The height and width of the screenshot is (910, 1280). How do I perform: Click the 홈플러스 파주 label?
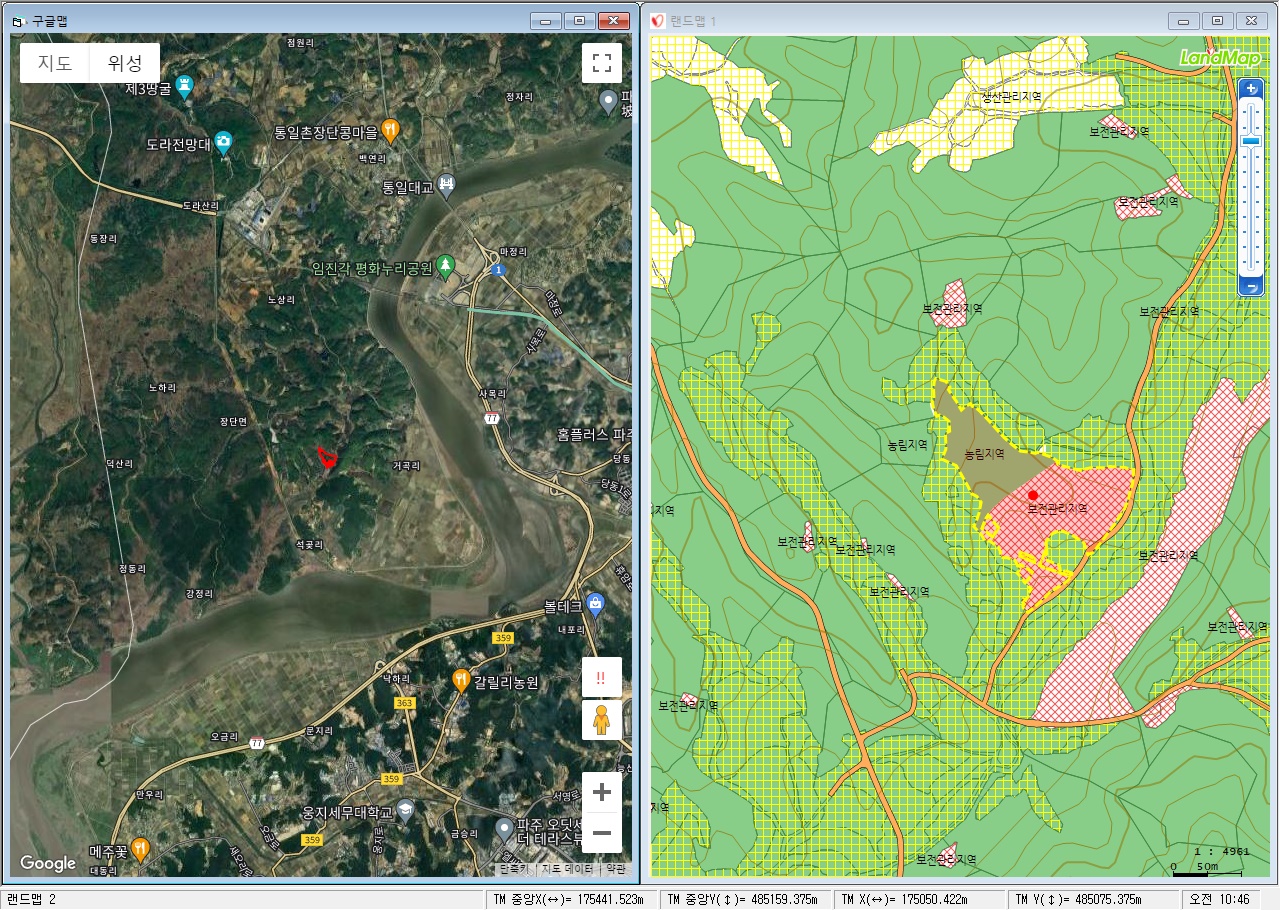(593, 435)
